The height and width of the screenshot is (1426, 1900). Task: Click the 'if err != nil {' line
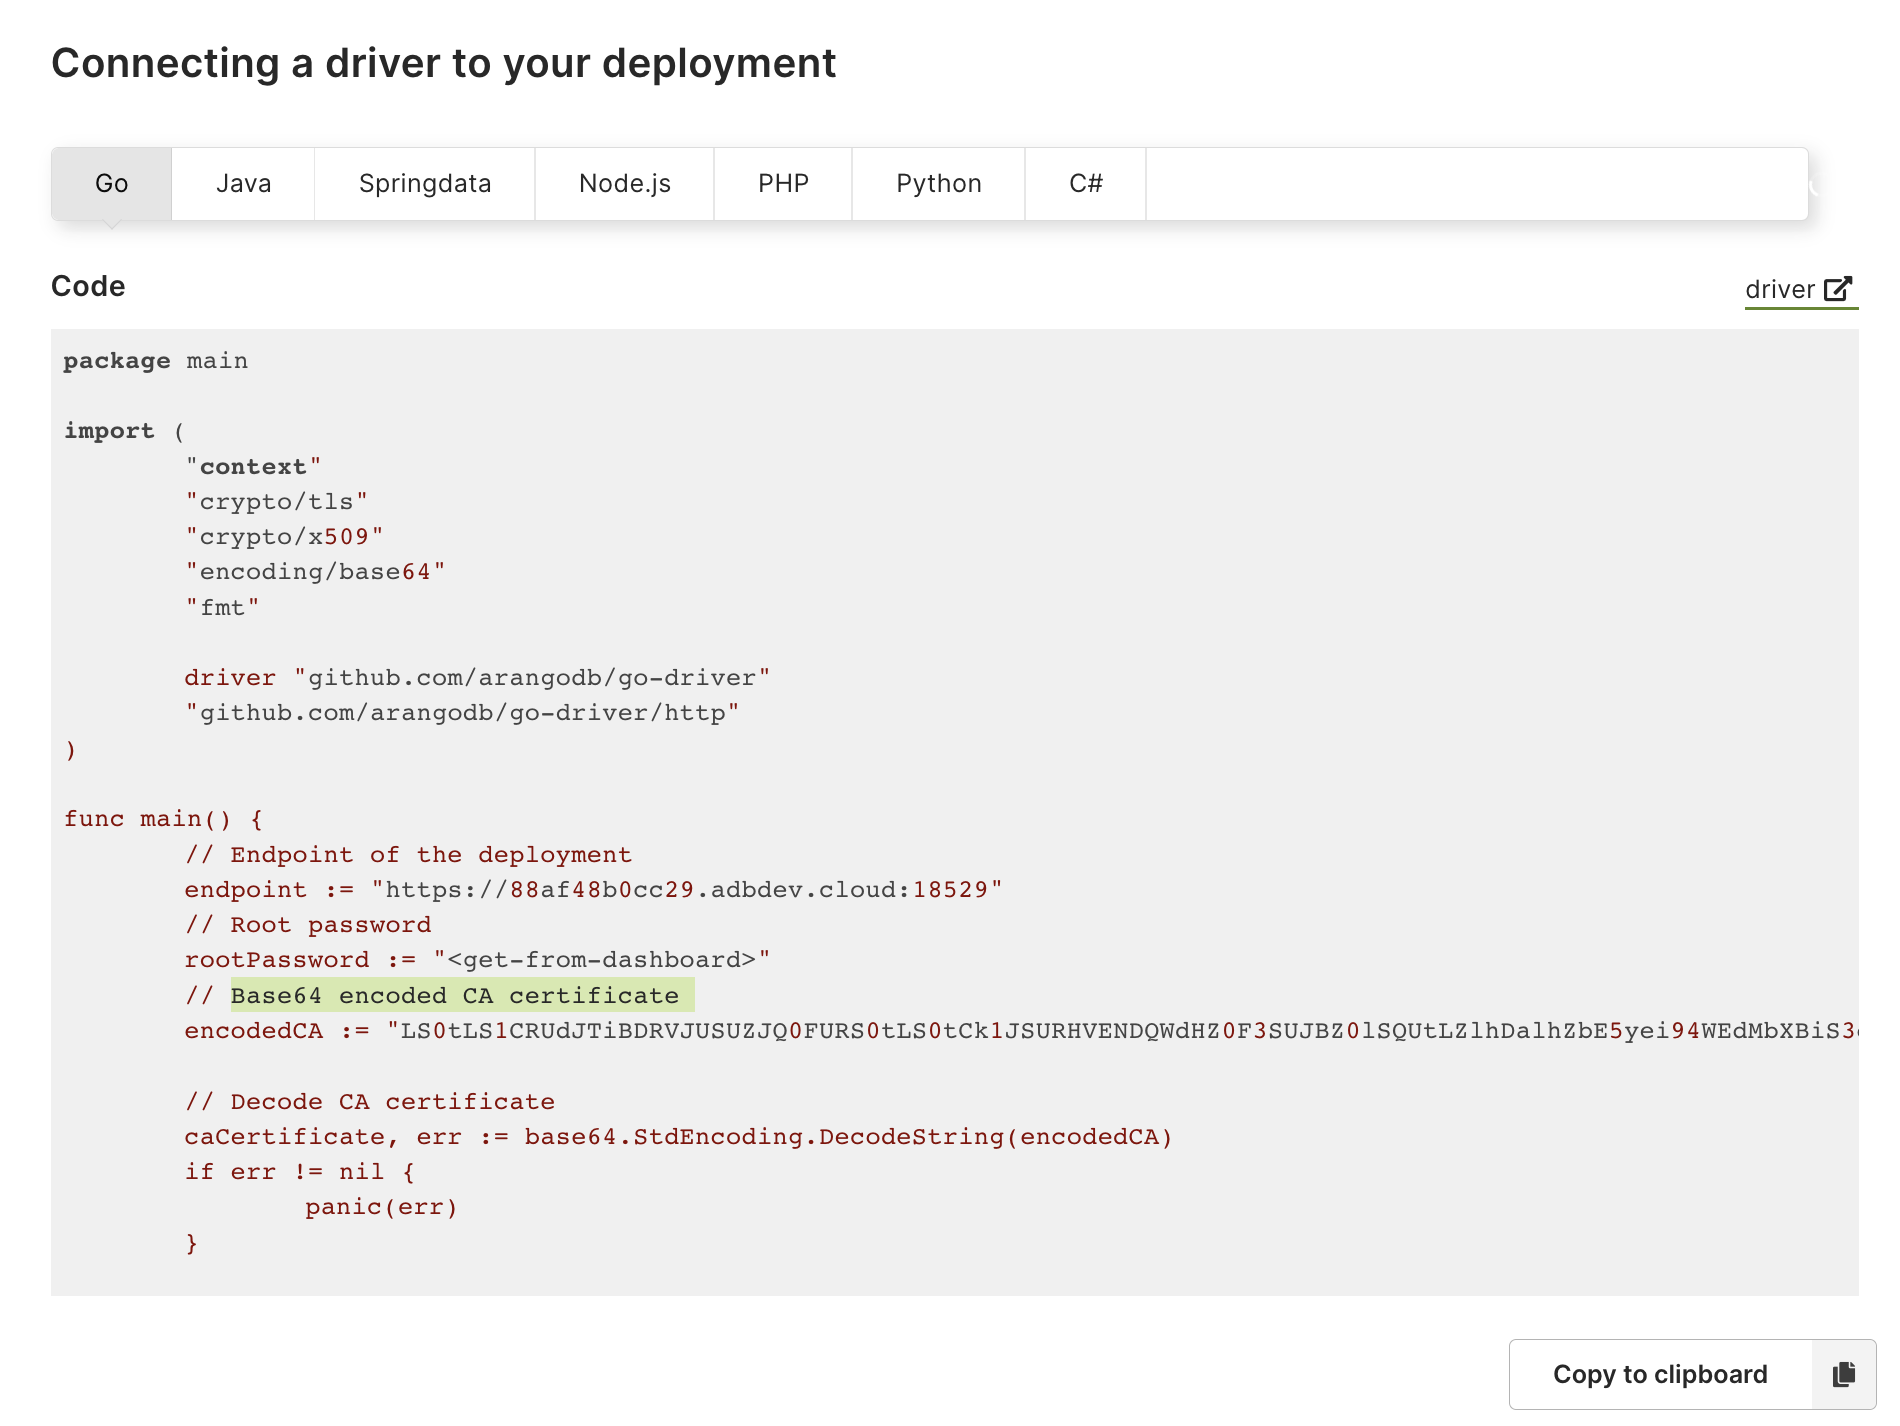point(300,1172)
